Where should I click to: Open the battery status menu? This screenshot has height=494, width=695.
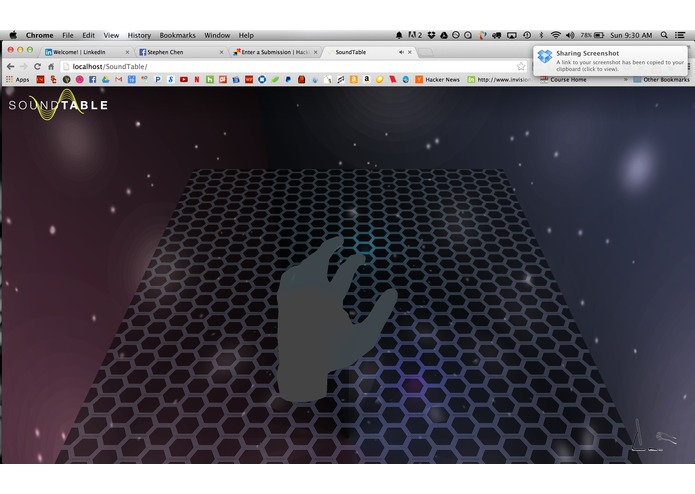click(x=592, y=35)
